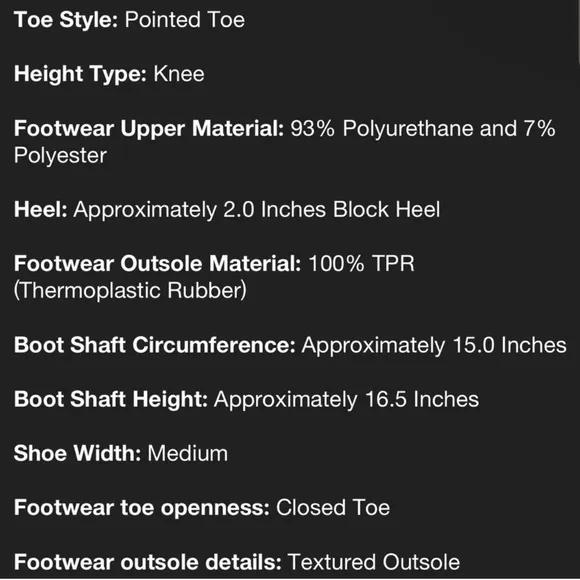Click the 'Height Type:' label

pyautogui.click(x=80, y=74)
